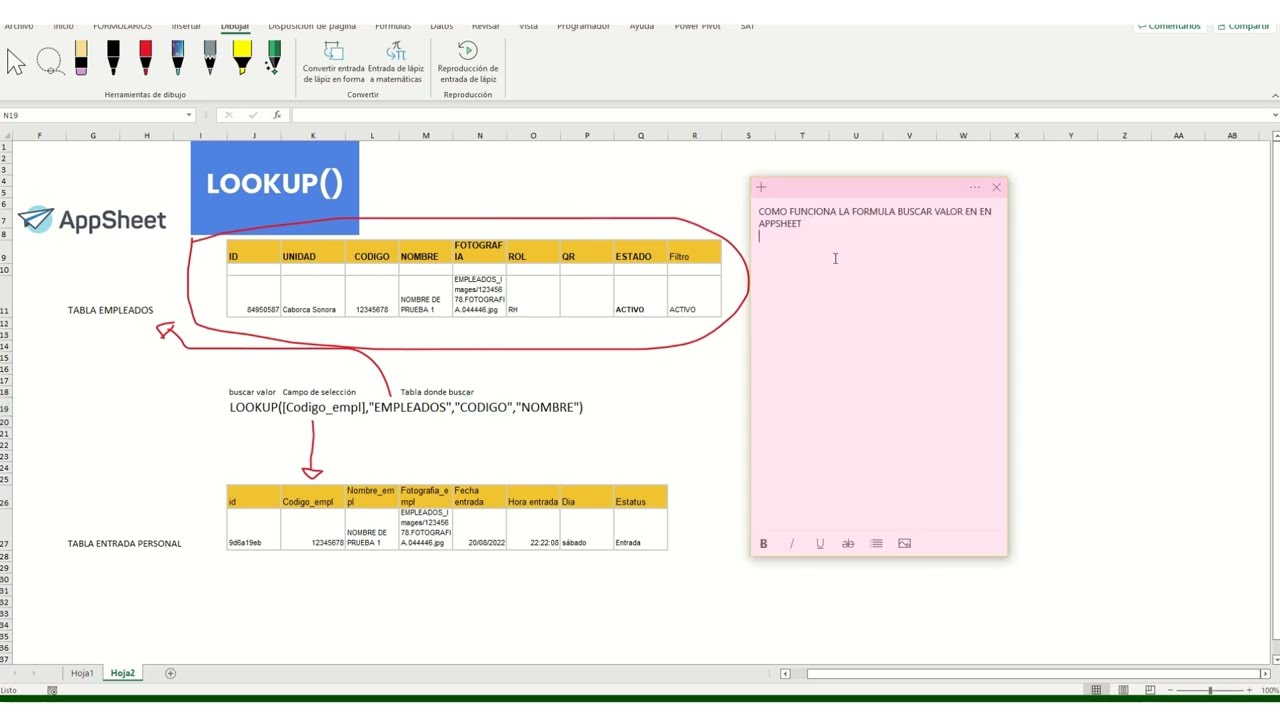Open the Inicio ribbon tab

point(63,26)
